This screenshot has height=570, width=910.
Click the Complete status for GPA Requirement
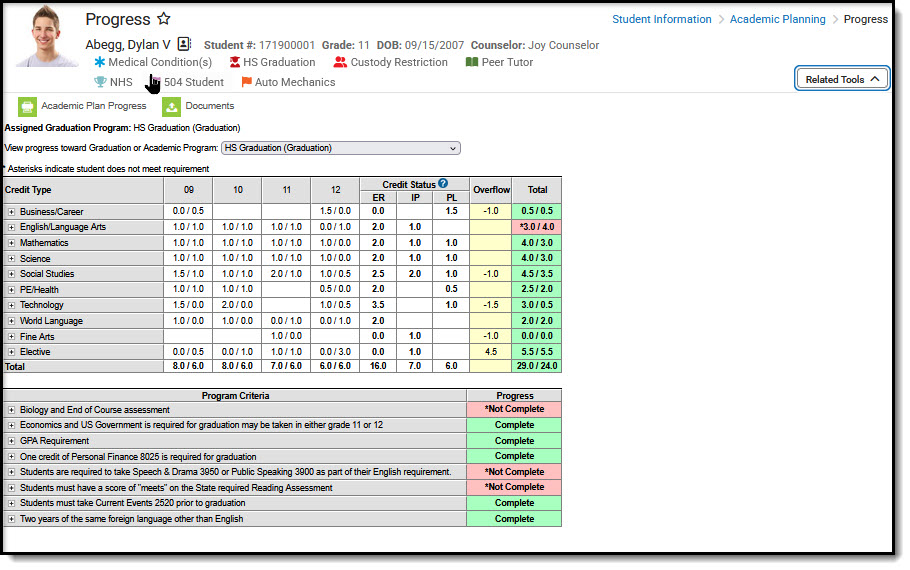(x=514, y=441)
